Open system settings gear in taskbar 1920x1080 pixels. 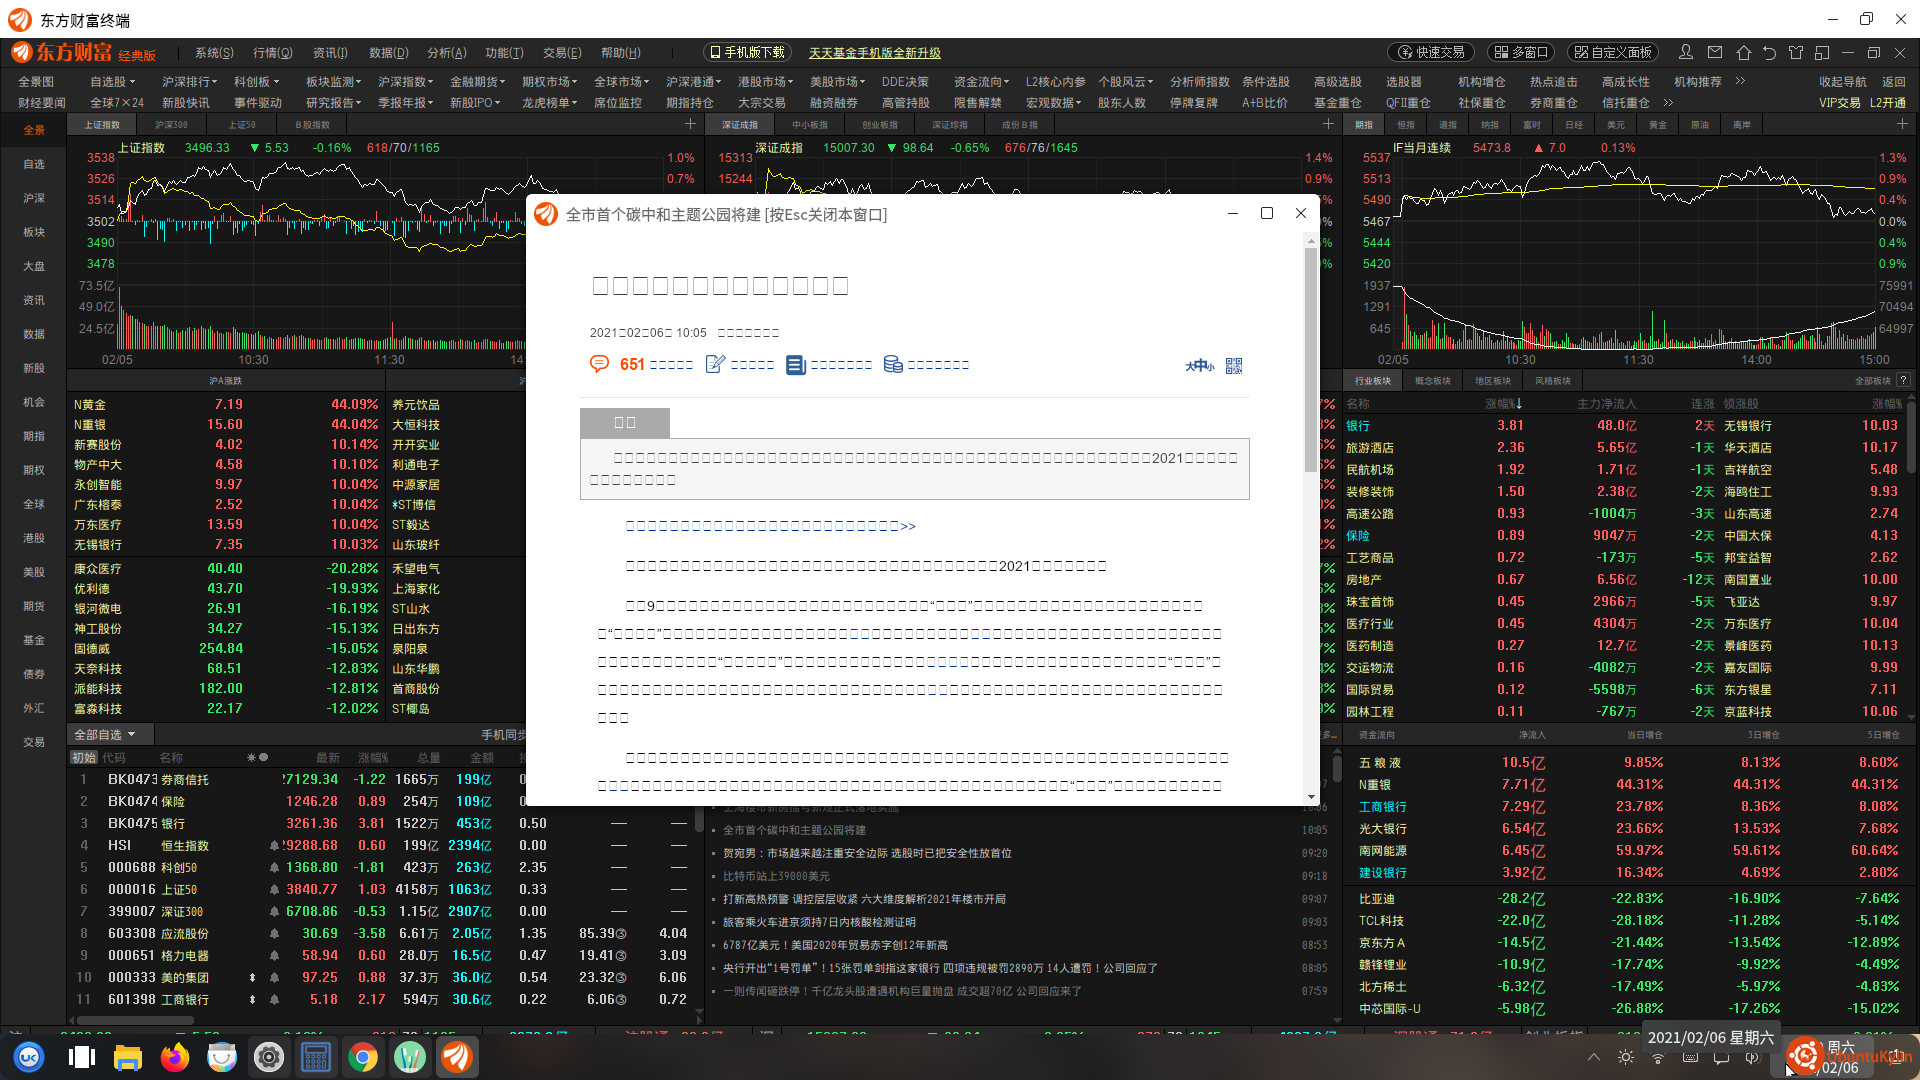point(269,1057)
